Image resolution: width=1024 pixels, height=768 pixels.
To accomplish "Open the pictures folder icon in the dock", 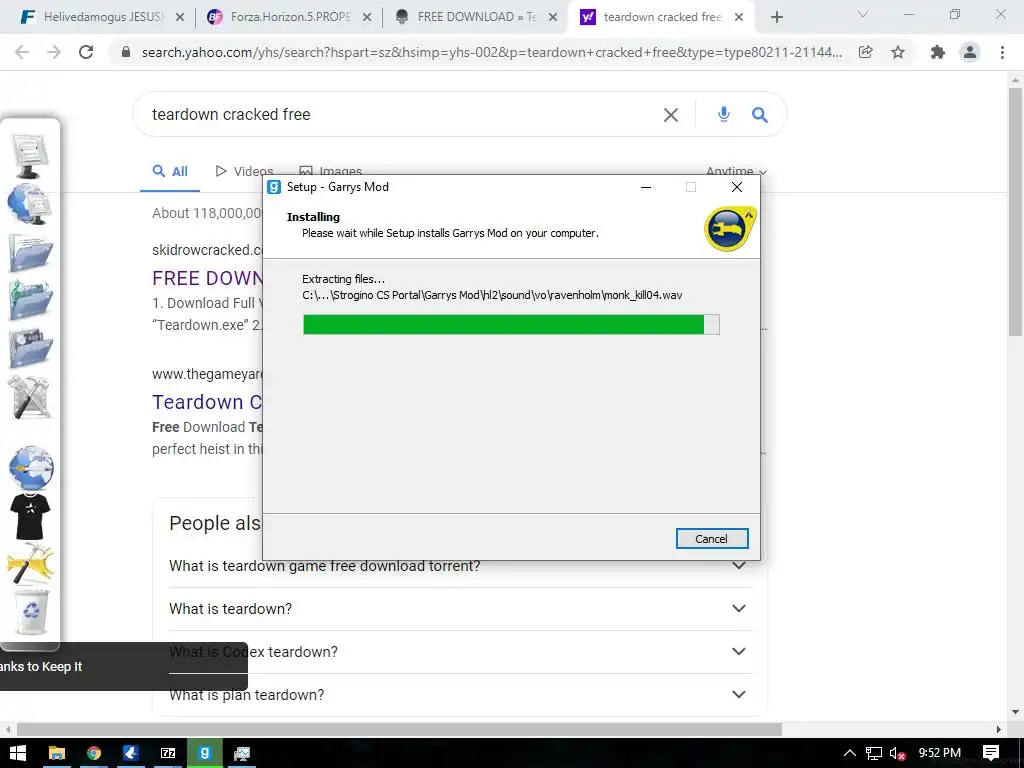I will tap(31, 348).
